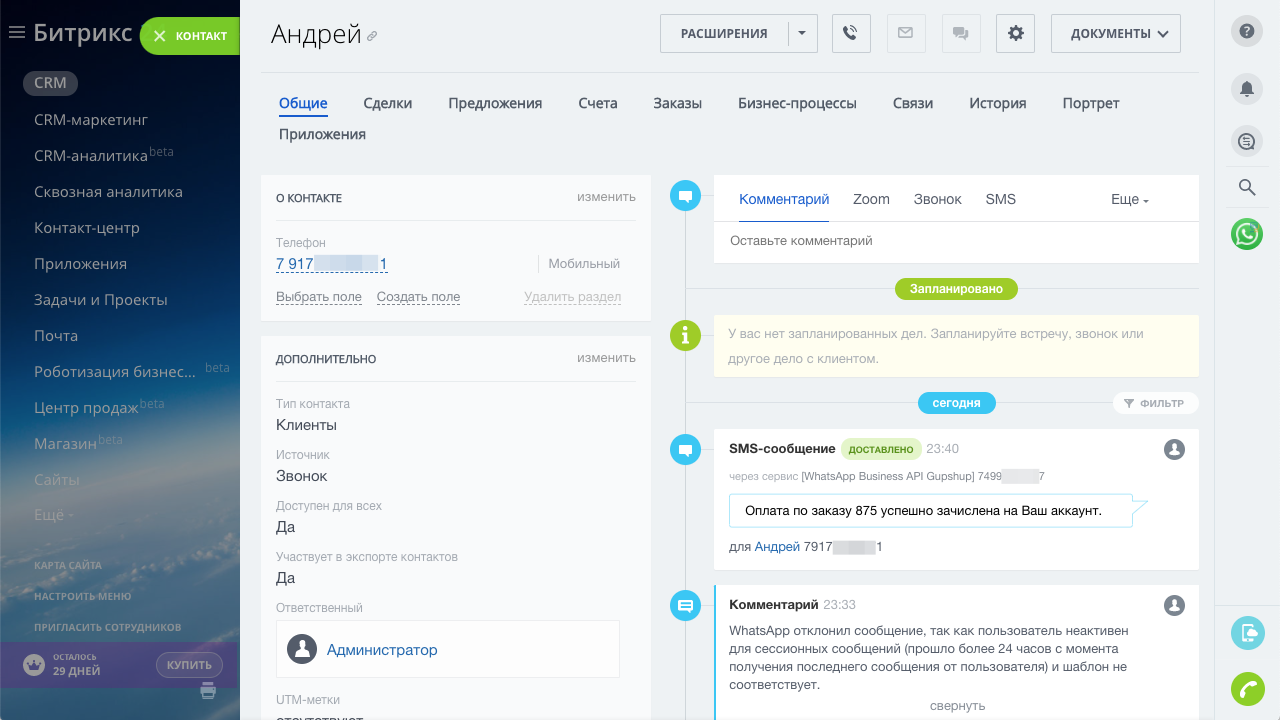Click the contact phone number link
1280x720 pixels.
click(x=332, y=264)
